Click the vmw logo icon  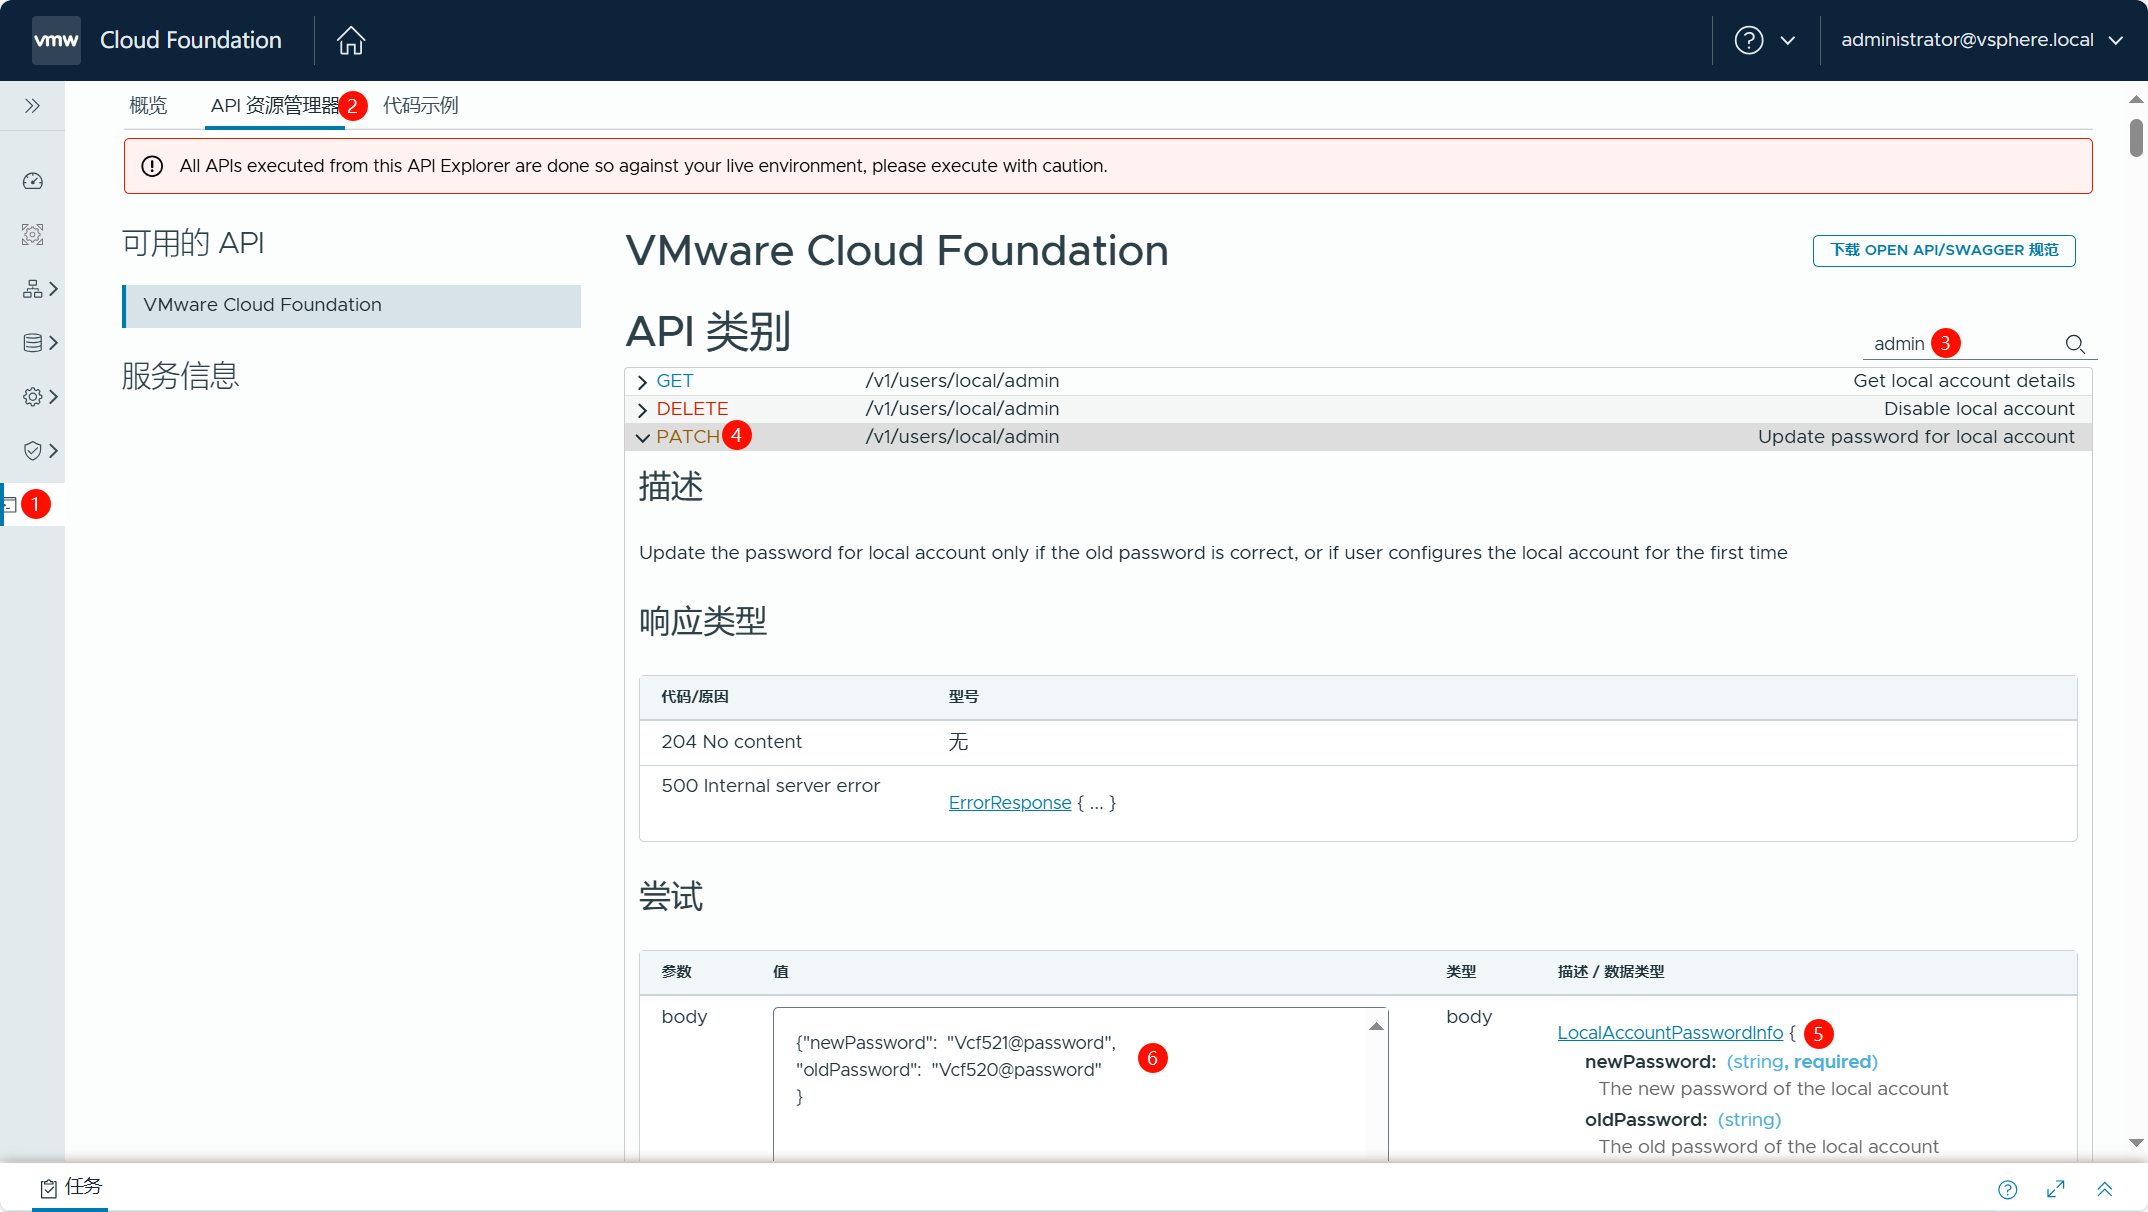[x=56, y=40]
